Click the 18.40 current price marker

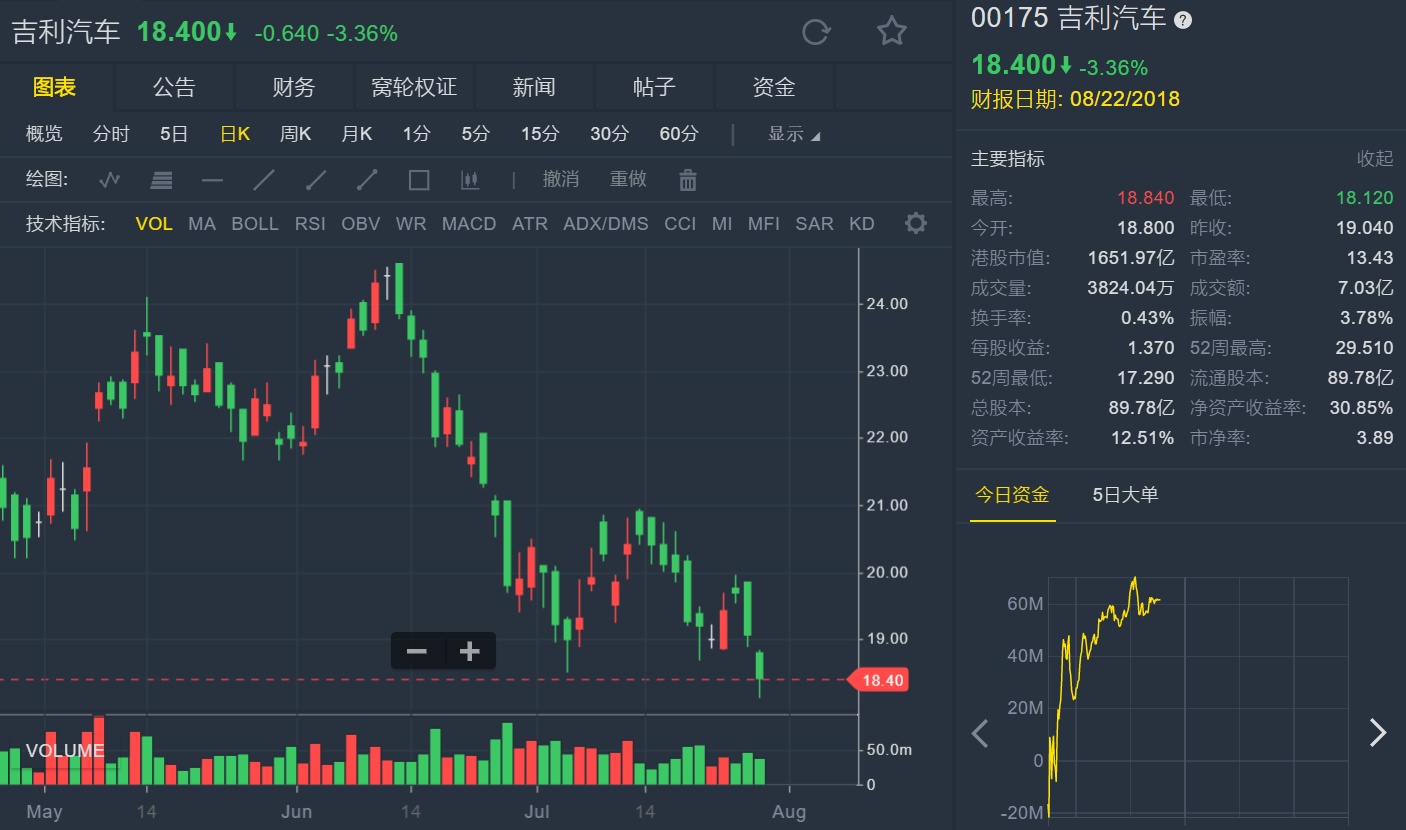[880, 680]
